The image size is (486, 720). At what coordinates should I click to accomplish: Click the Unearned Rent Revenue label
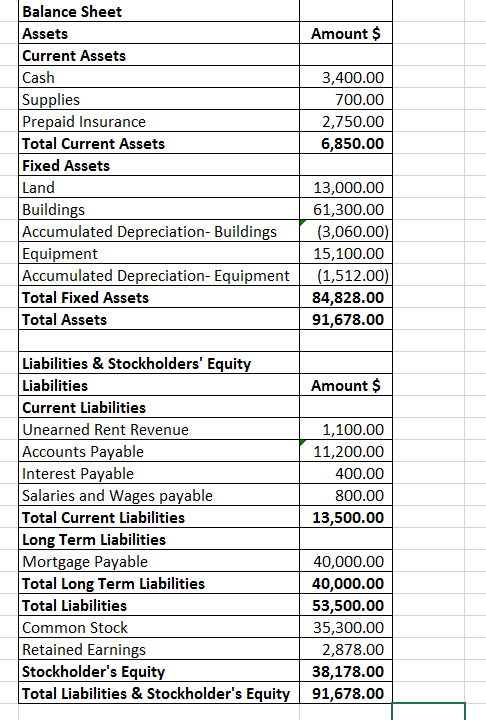159,429
